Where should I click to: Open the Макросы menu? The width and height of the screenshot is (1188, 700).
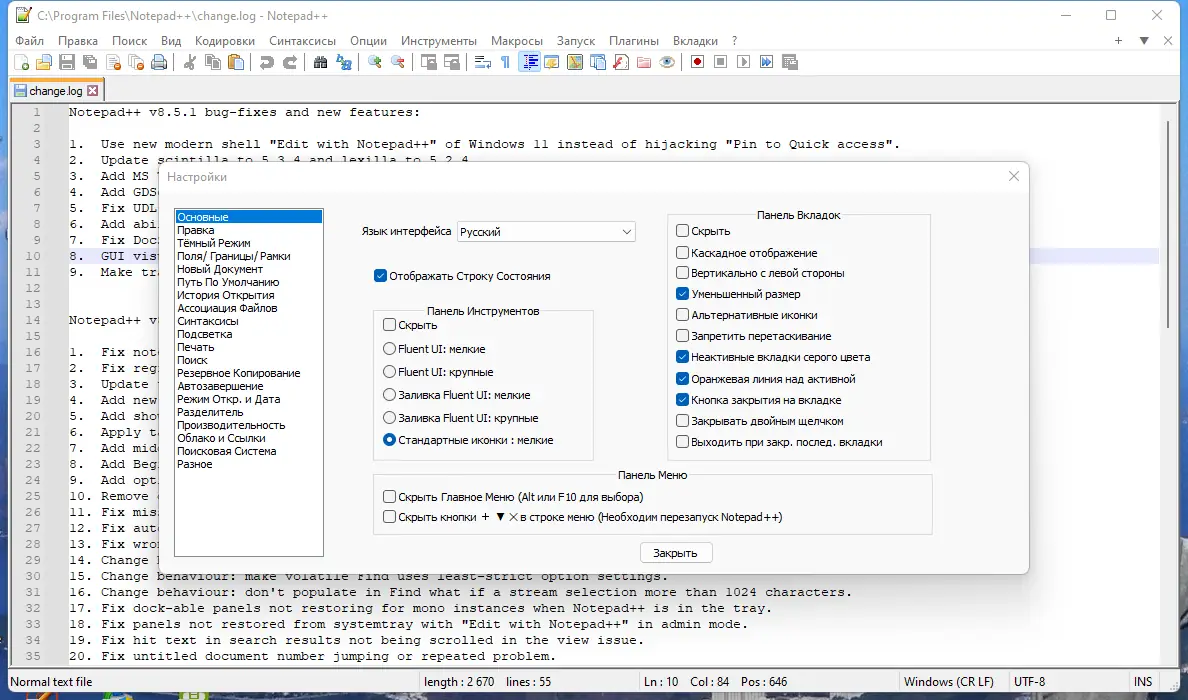coord(517,41)
